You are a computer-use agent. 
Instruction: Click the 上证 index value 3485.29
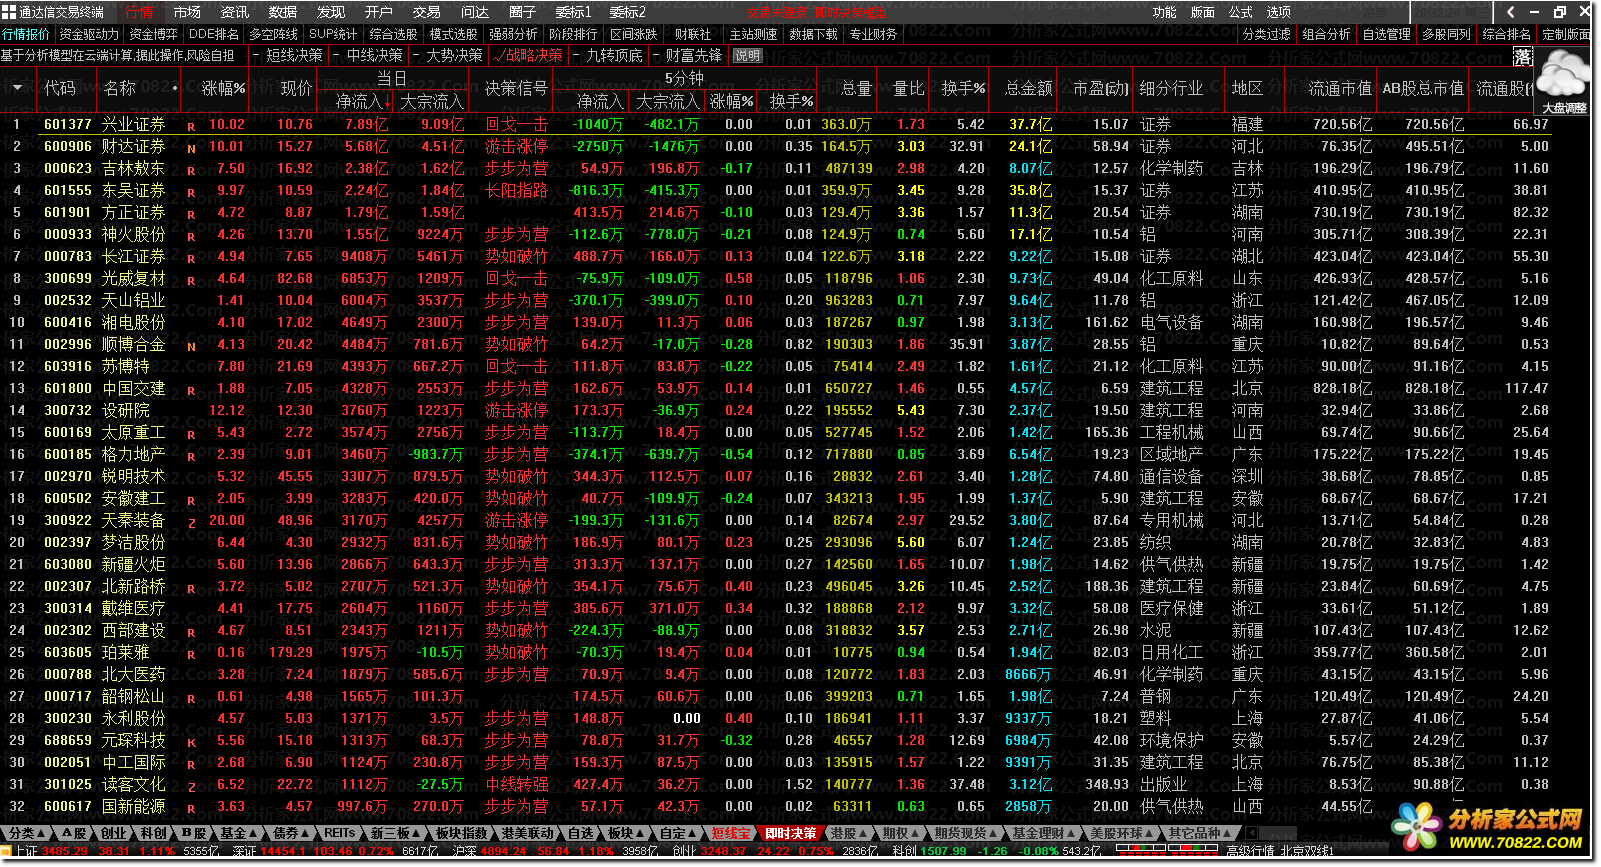click(65, 852)
